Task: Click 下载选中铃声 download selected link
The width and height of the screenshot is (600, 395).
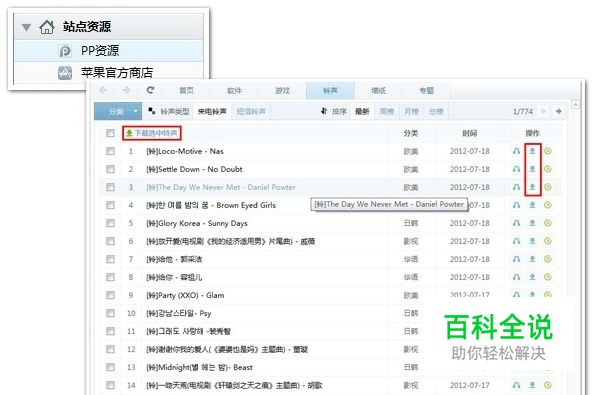Action: tap(152, 133)
